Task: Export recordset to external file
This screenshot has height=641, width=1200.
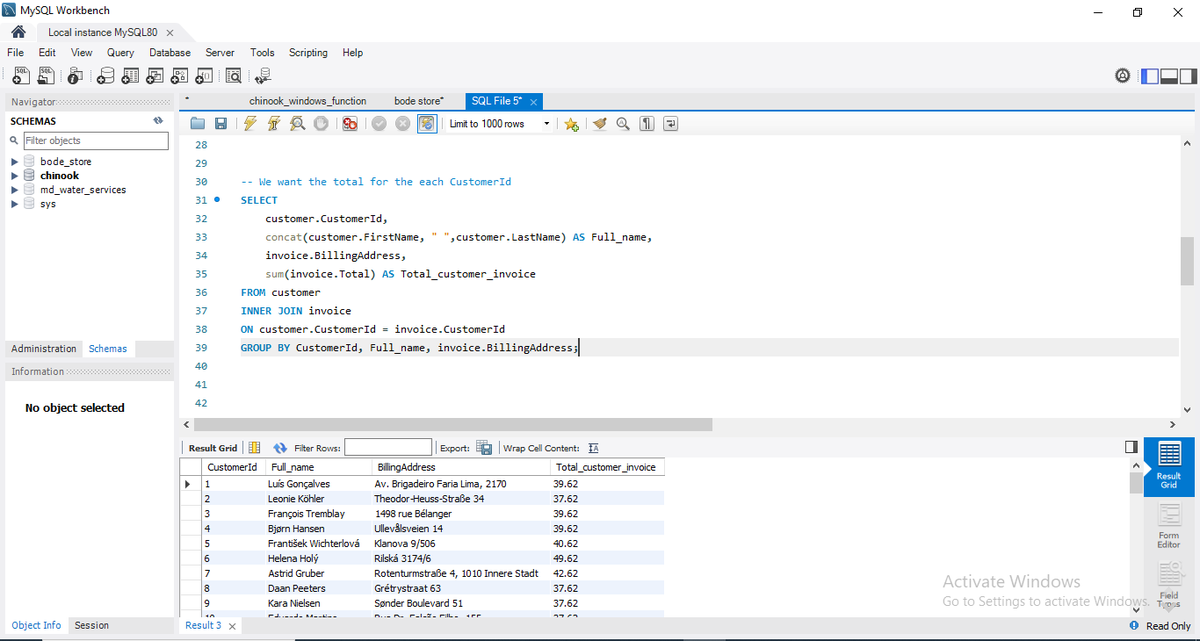Action: (484, 447)
